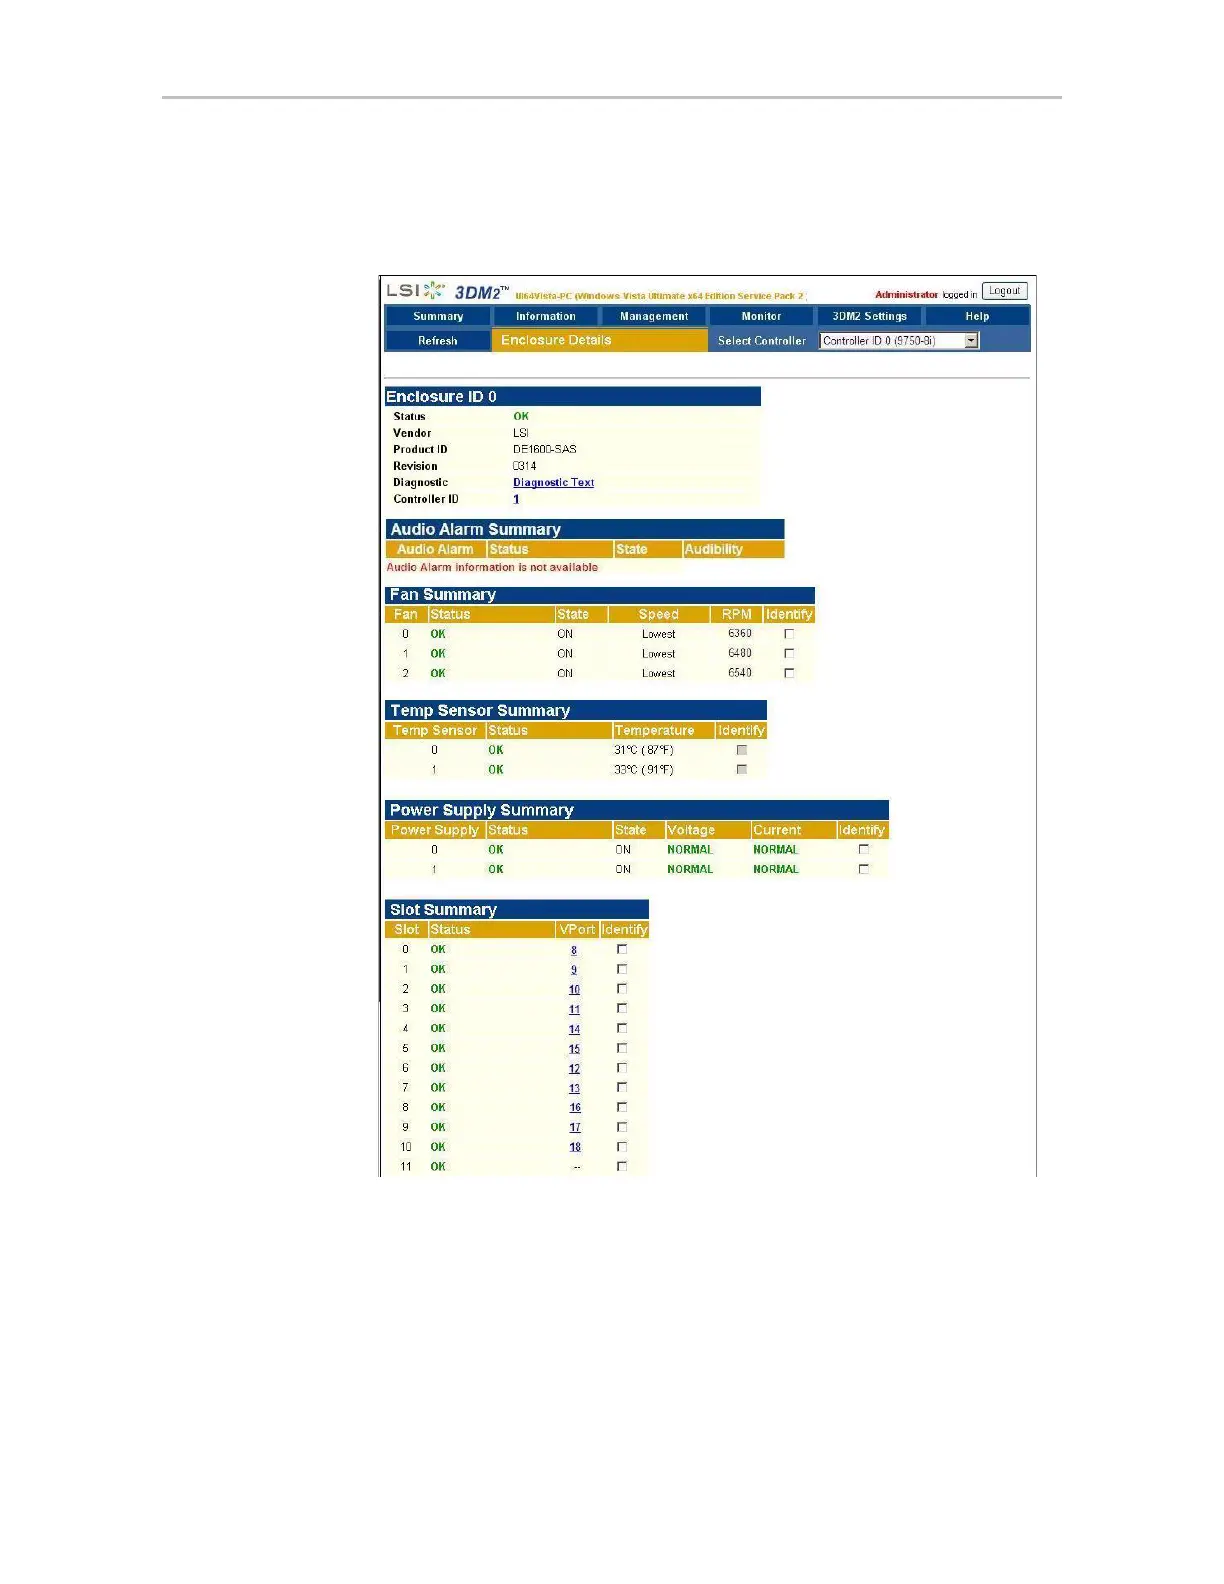The width and height of the screenshot is (1224, 1584).
Task: Select temperature 33°C (91°F)
Action: 644,770
